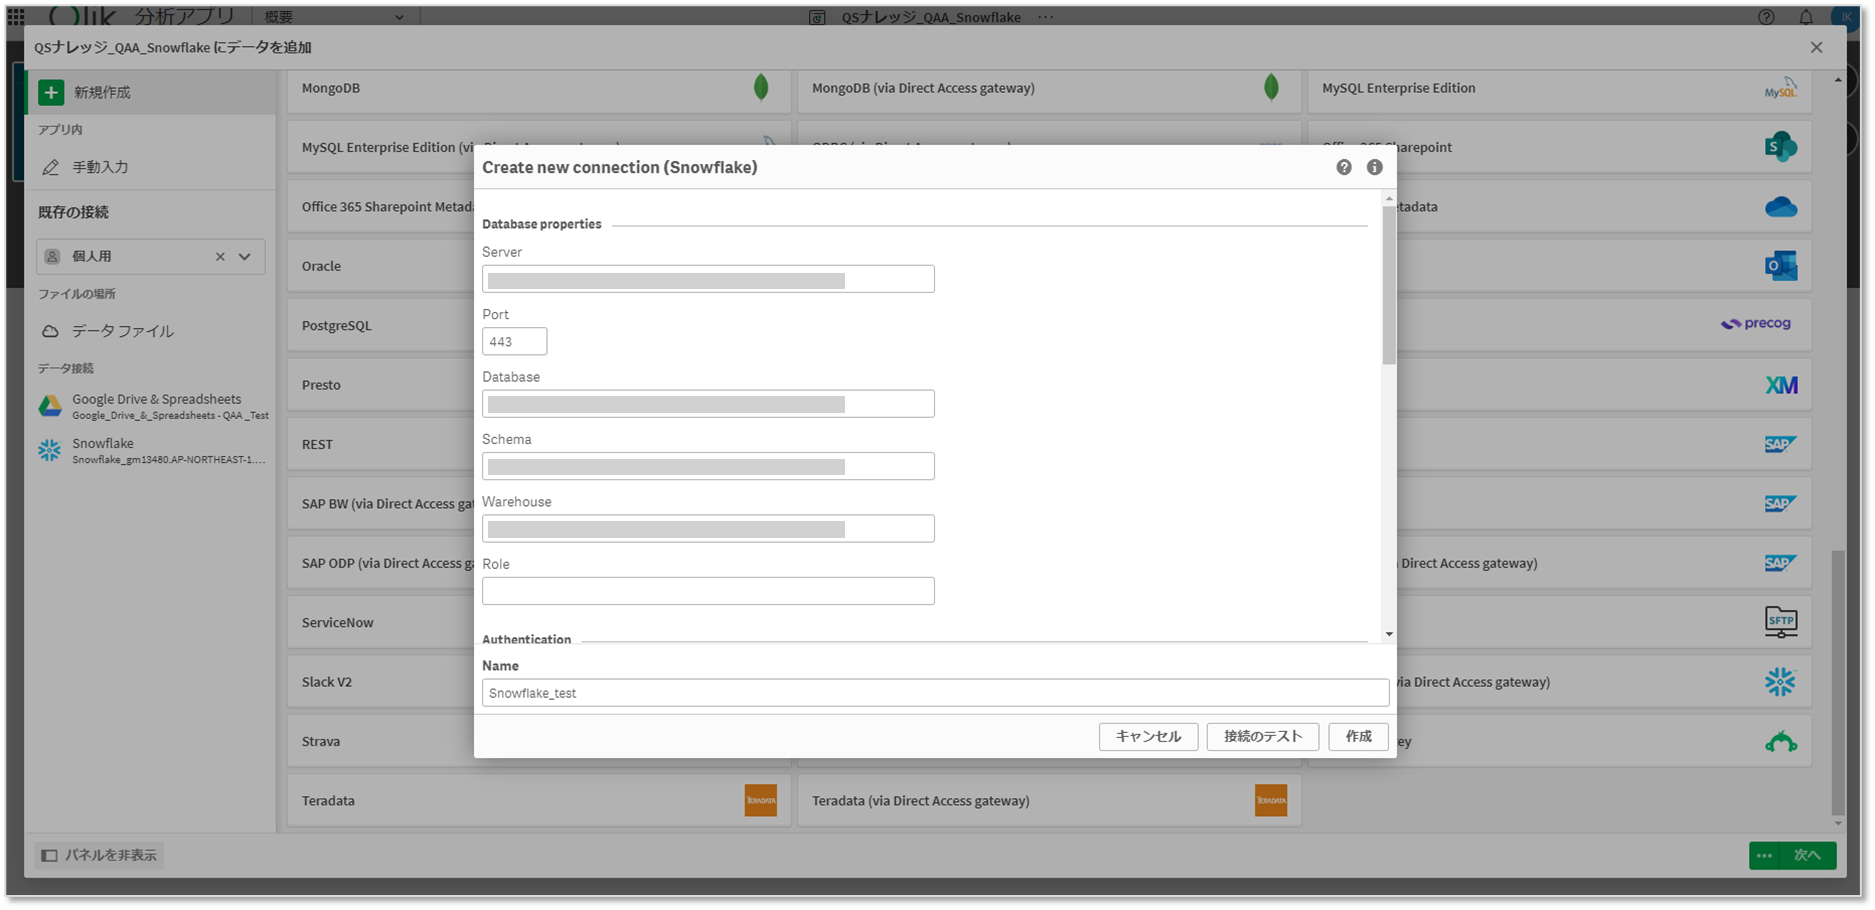The height and width of the screenshot is (910, 1875).
Task: Click the precog connector logo
Action: pos(1755,324)
